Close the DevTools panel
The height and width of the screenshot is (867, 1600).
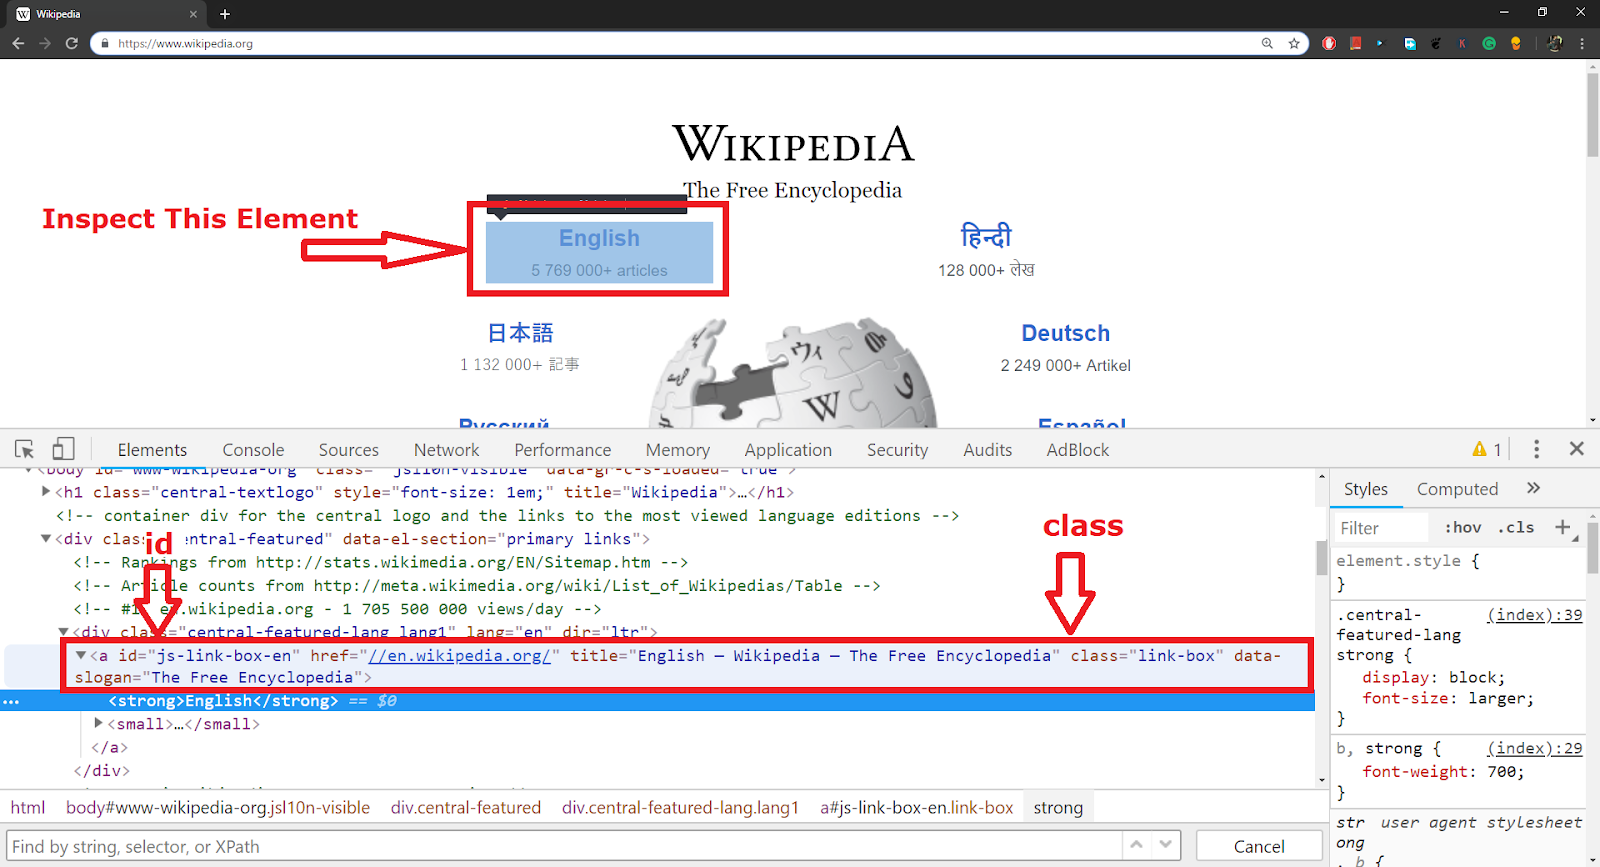1577,449
